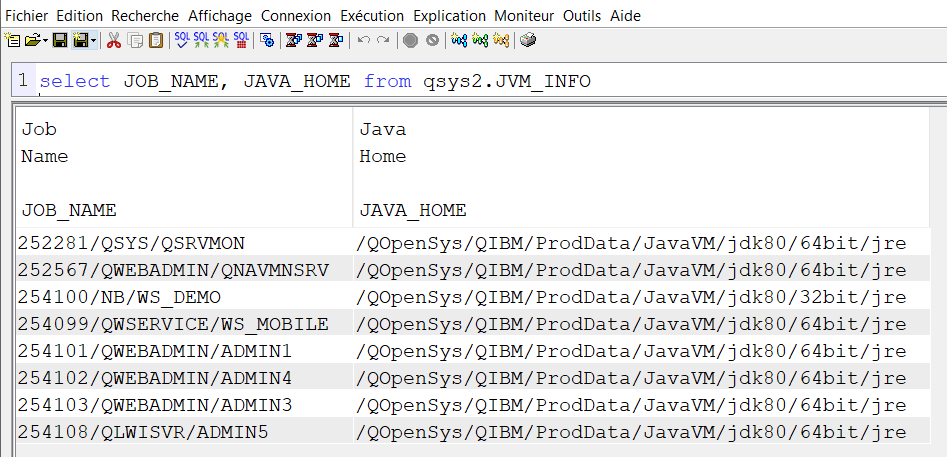Select cell 254101/QWEBADMIN/ADMIN1
947x457 pixels.
point(185,351)
